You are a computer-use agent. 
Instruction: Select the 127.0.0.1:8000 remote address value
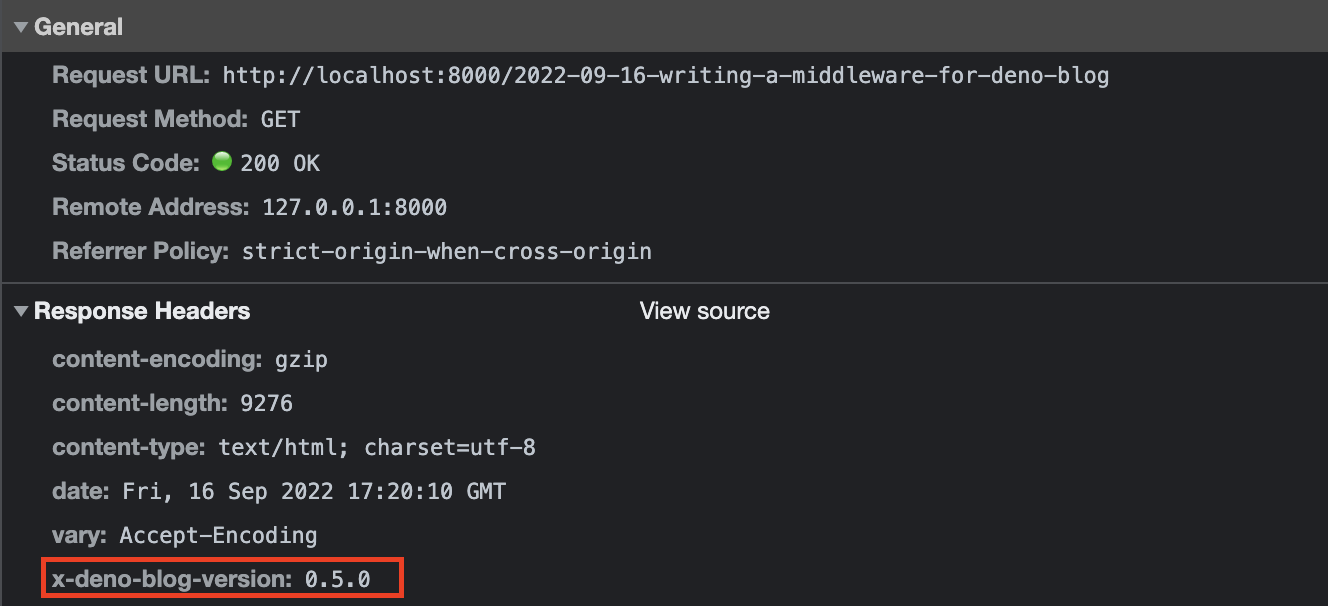point(354,207)
